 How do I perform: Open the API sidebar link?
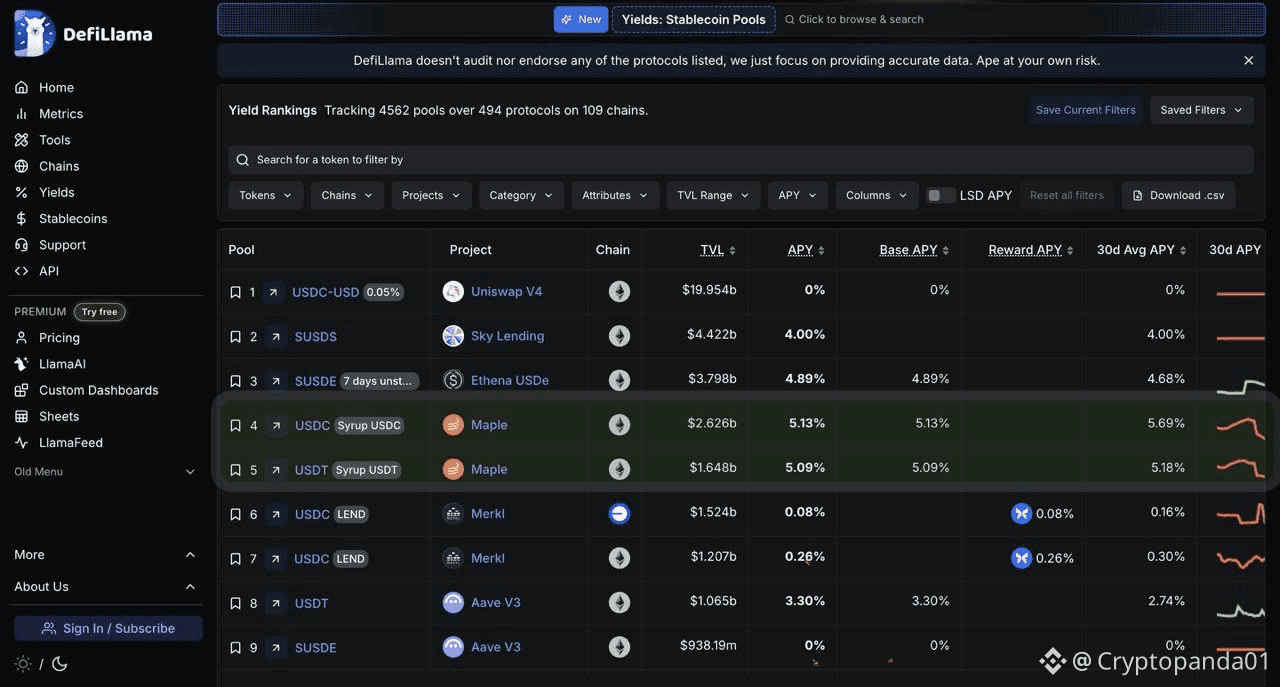coord(49,271)
